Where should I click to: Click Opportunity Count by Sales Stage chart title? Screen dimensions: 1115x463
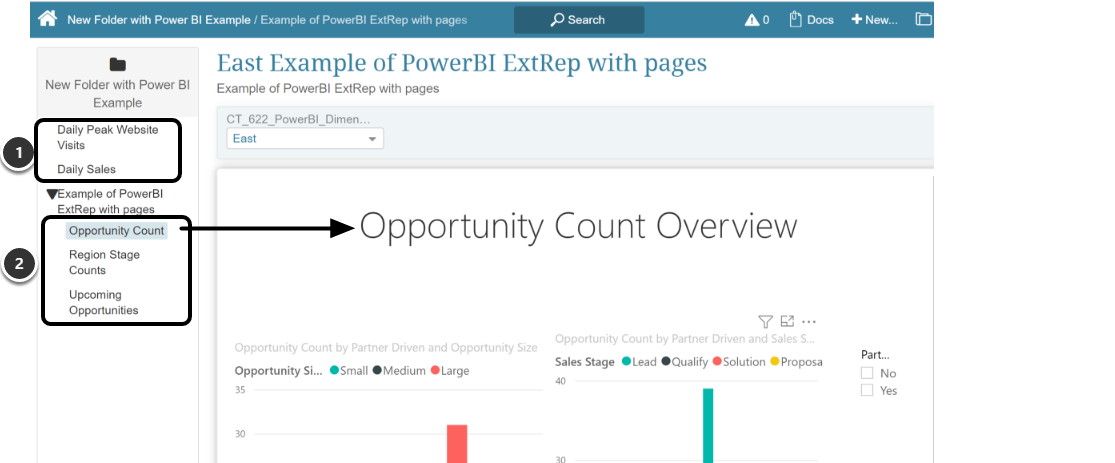click(685, 339)
